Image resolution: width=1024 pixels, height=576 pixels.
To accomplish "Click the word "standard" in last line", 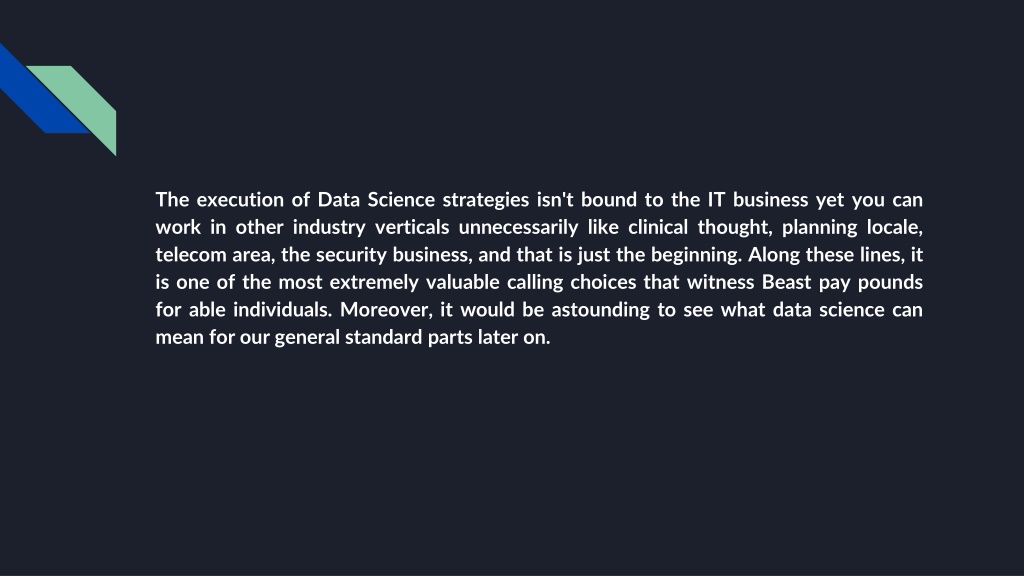I will pos(383,336).
